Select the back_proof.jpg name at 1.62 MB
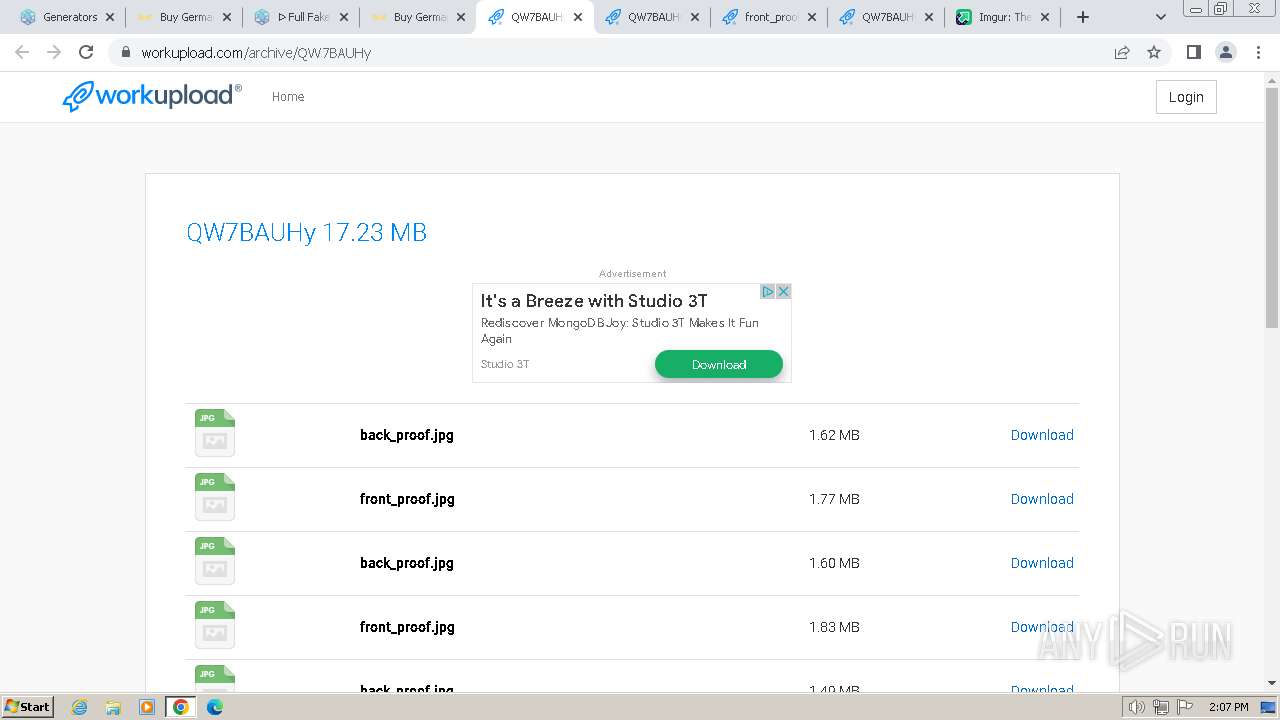This screenshot has height=720, width=1280. point(407,435)
